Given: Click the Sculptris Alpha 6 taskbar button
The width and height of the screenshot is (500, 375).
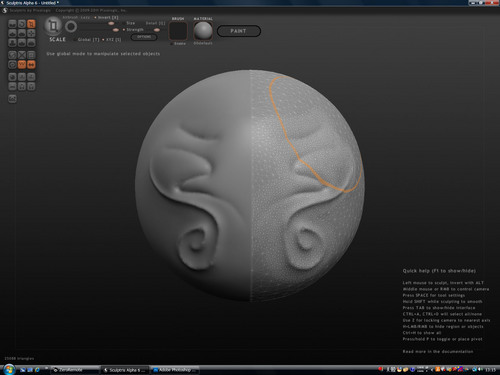Looking at the screenshot, I should pos(125,370).
